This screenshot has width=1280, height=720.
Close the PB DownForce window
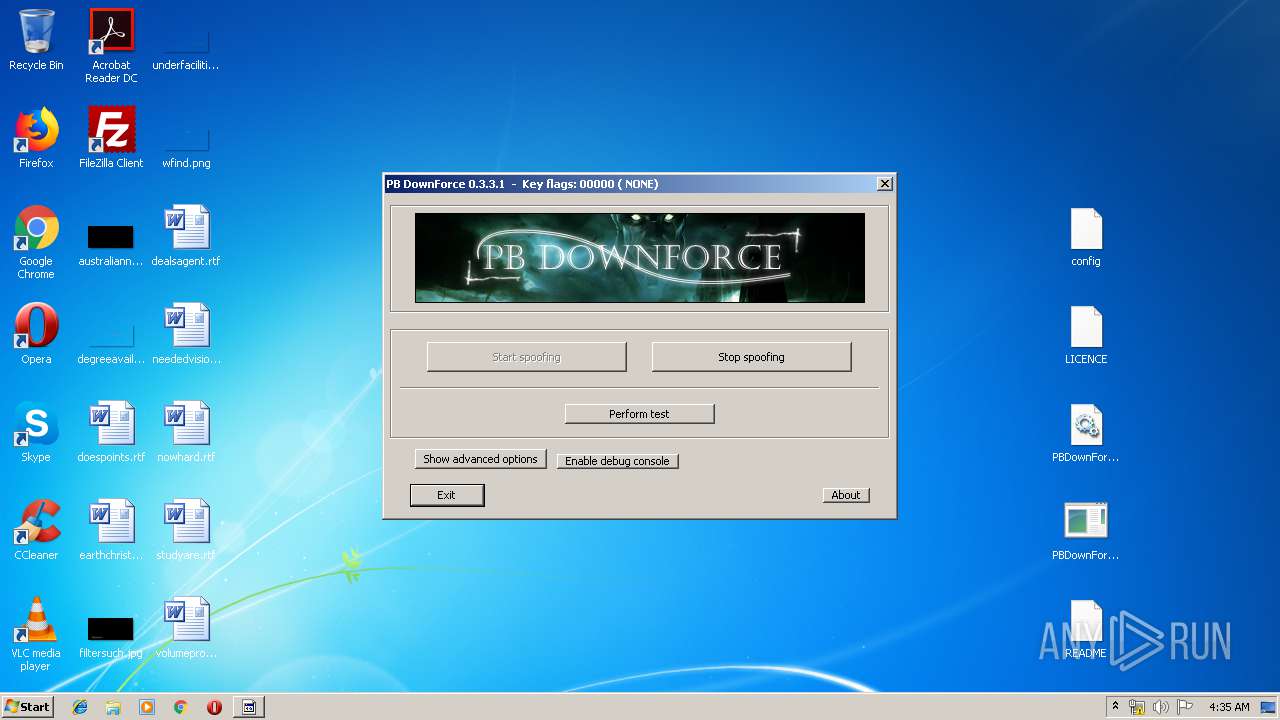(885, 184)
